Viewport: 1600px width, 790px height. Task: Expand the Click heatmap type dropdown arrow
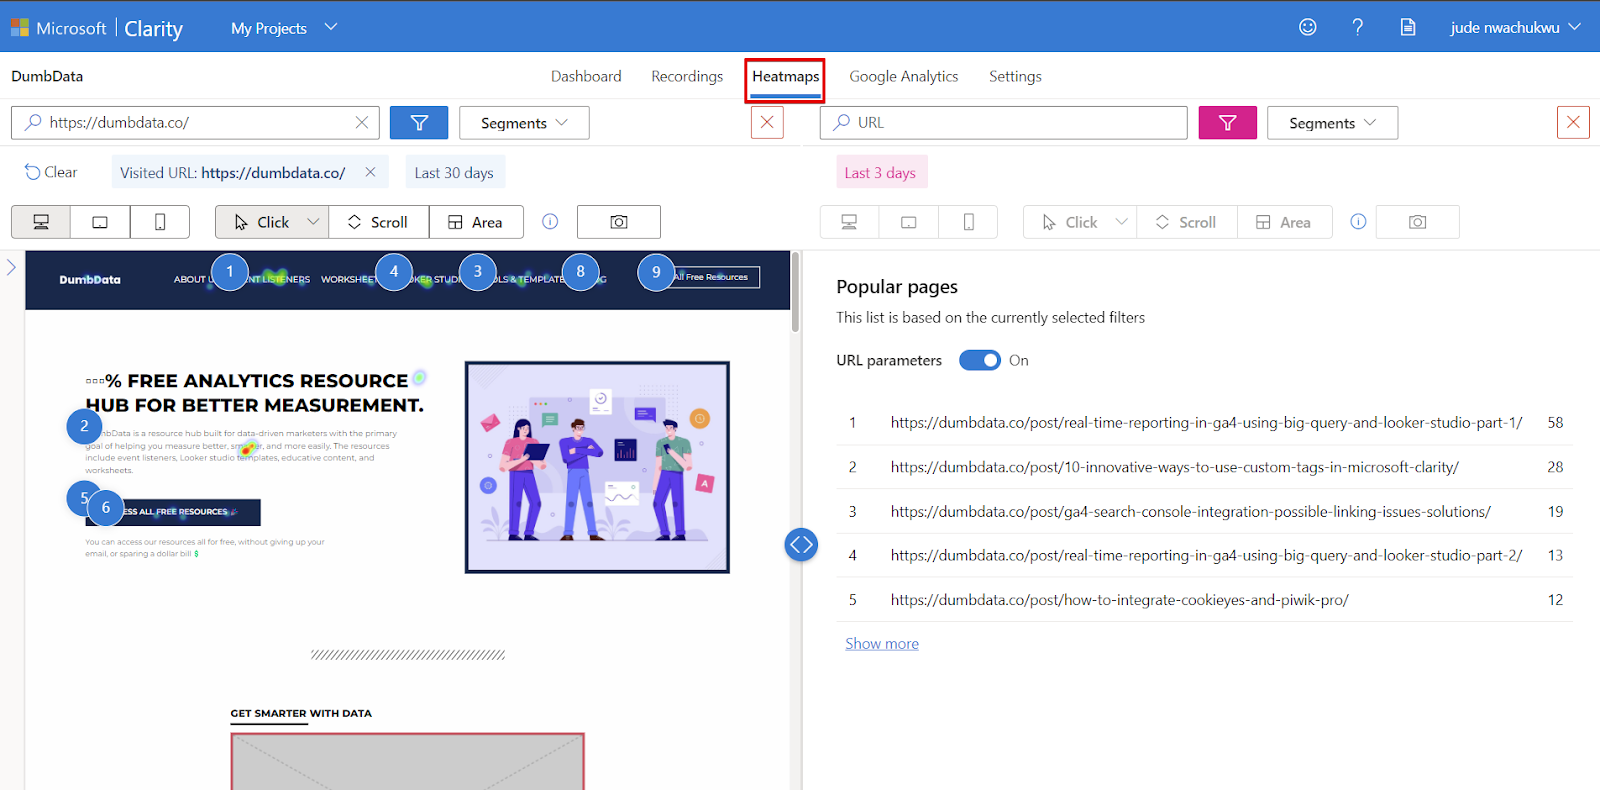313,222
